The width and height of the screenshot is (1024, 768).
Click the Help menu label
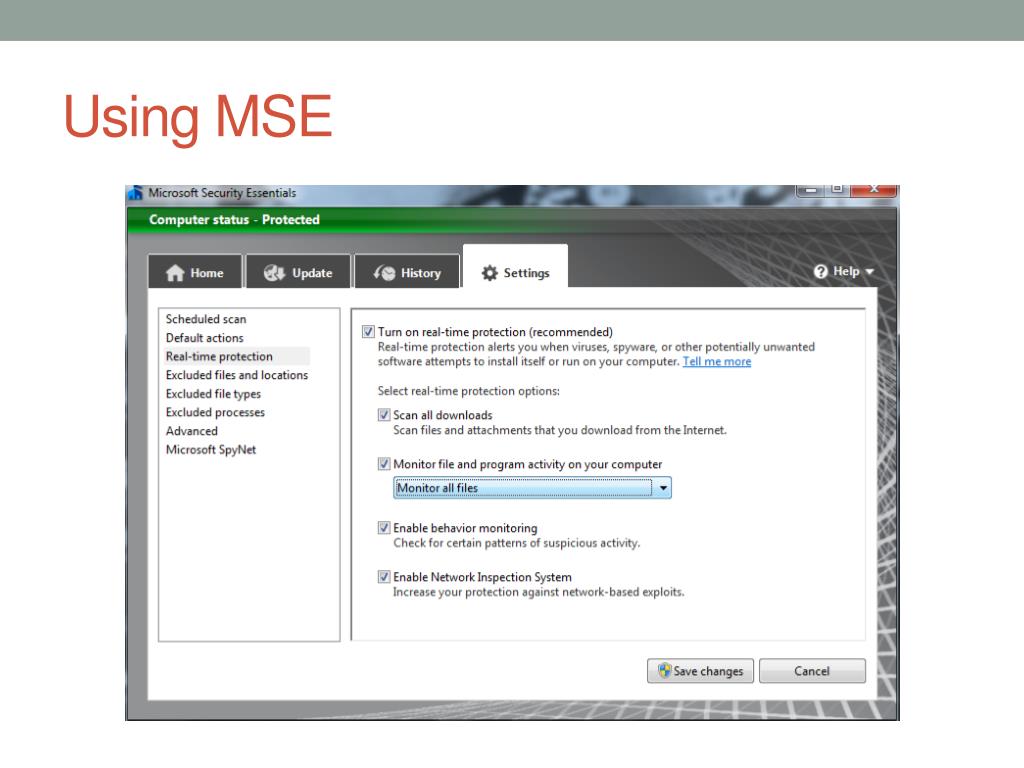846,271
